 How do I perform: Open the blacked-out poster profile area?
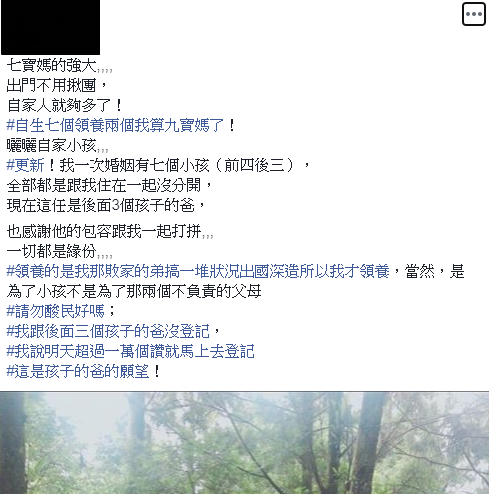click(x=50, y=27)
